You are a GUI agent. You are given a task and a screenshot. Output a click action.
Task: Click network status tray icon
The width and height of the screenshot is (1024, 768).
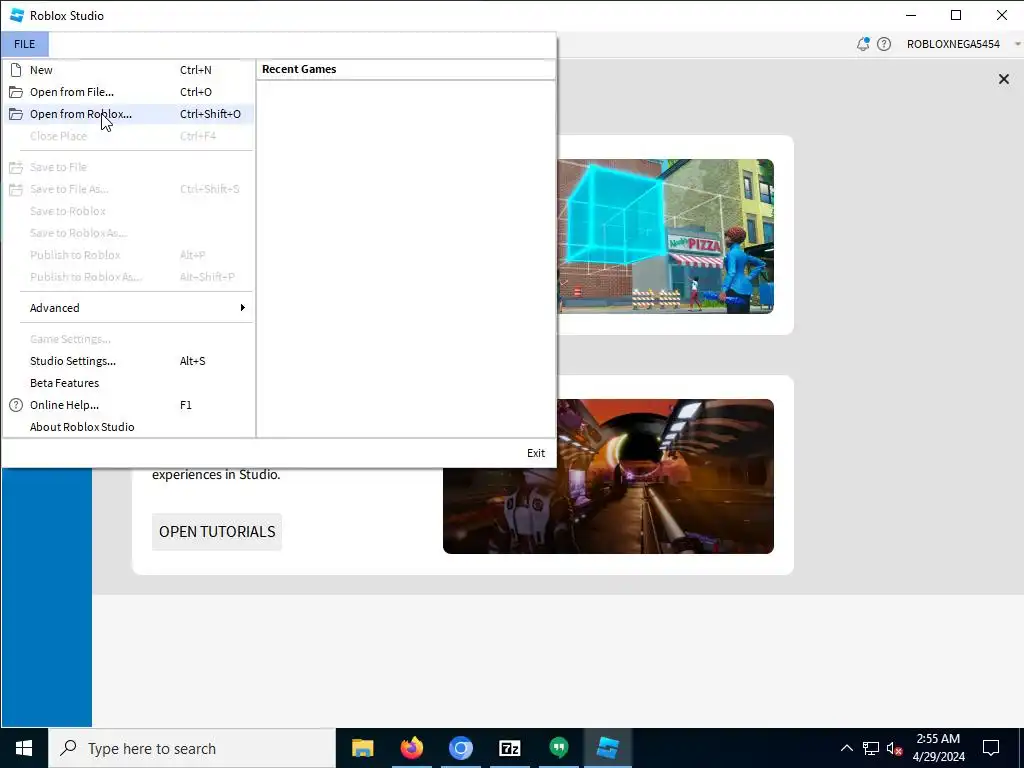[x=871, y=748]
